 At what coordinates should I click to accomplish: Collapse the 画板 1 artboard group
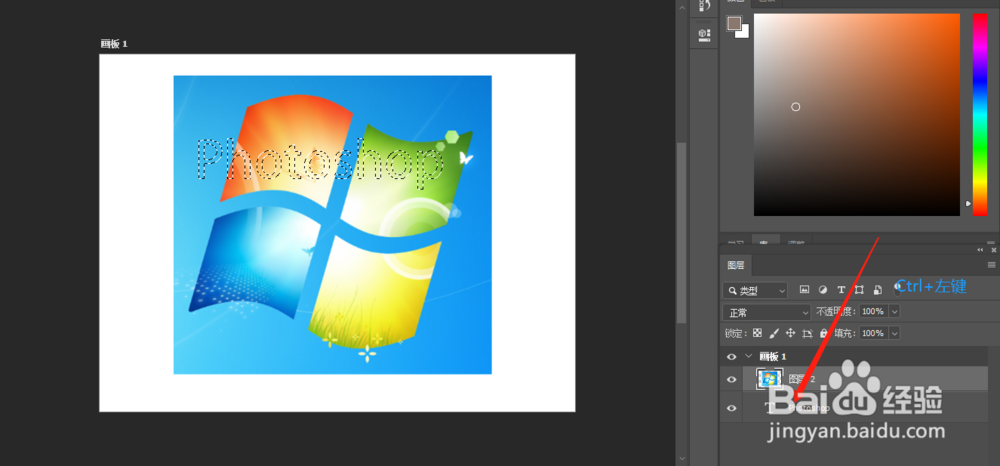pos(749,357)
